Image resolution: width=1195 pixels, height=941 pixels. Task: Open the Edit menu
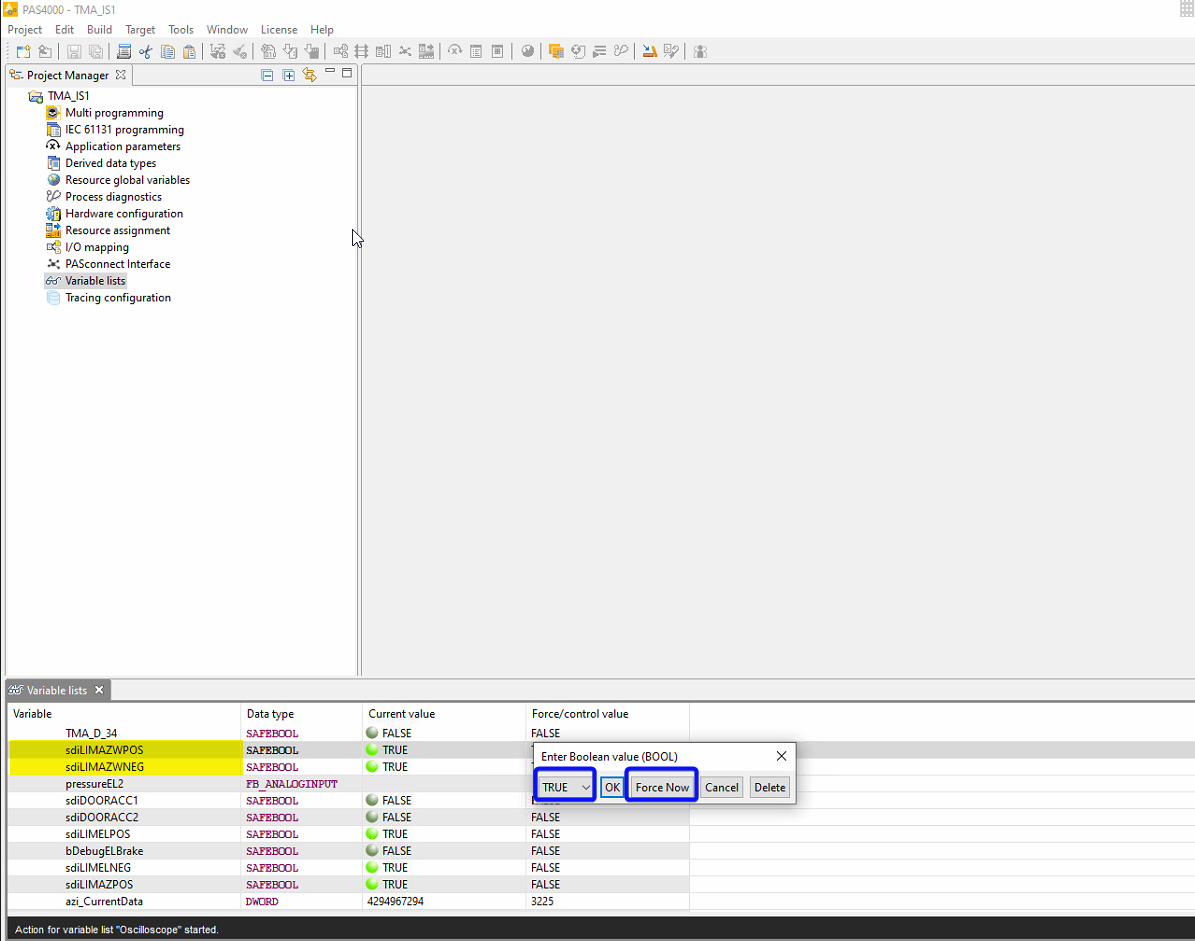[x=65, y=30]
